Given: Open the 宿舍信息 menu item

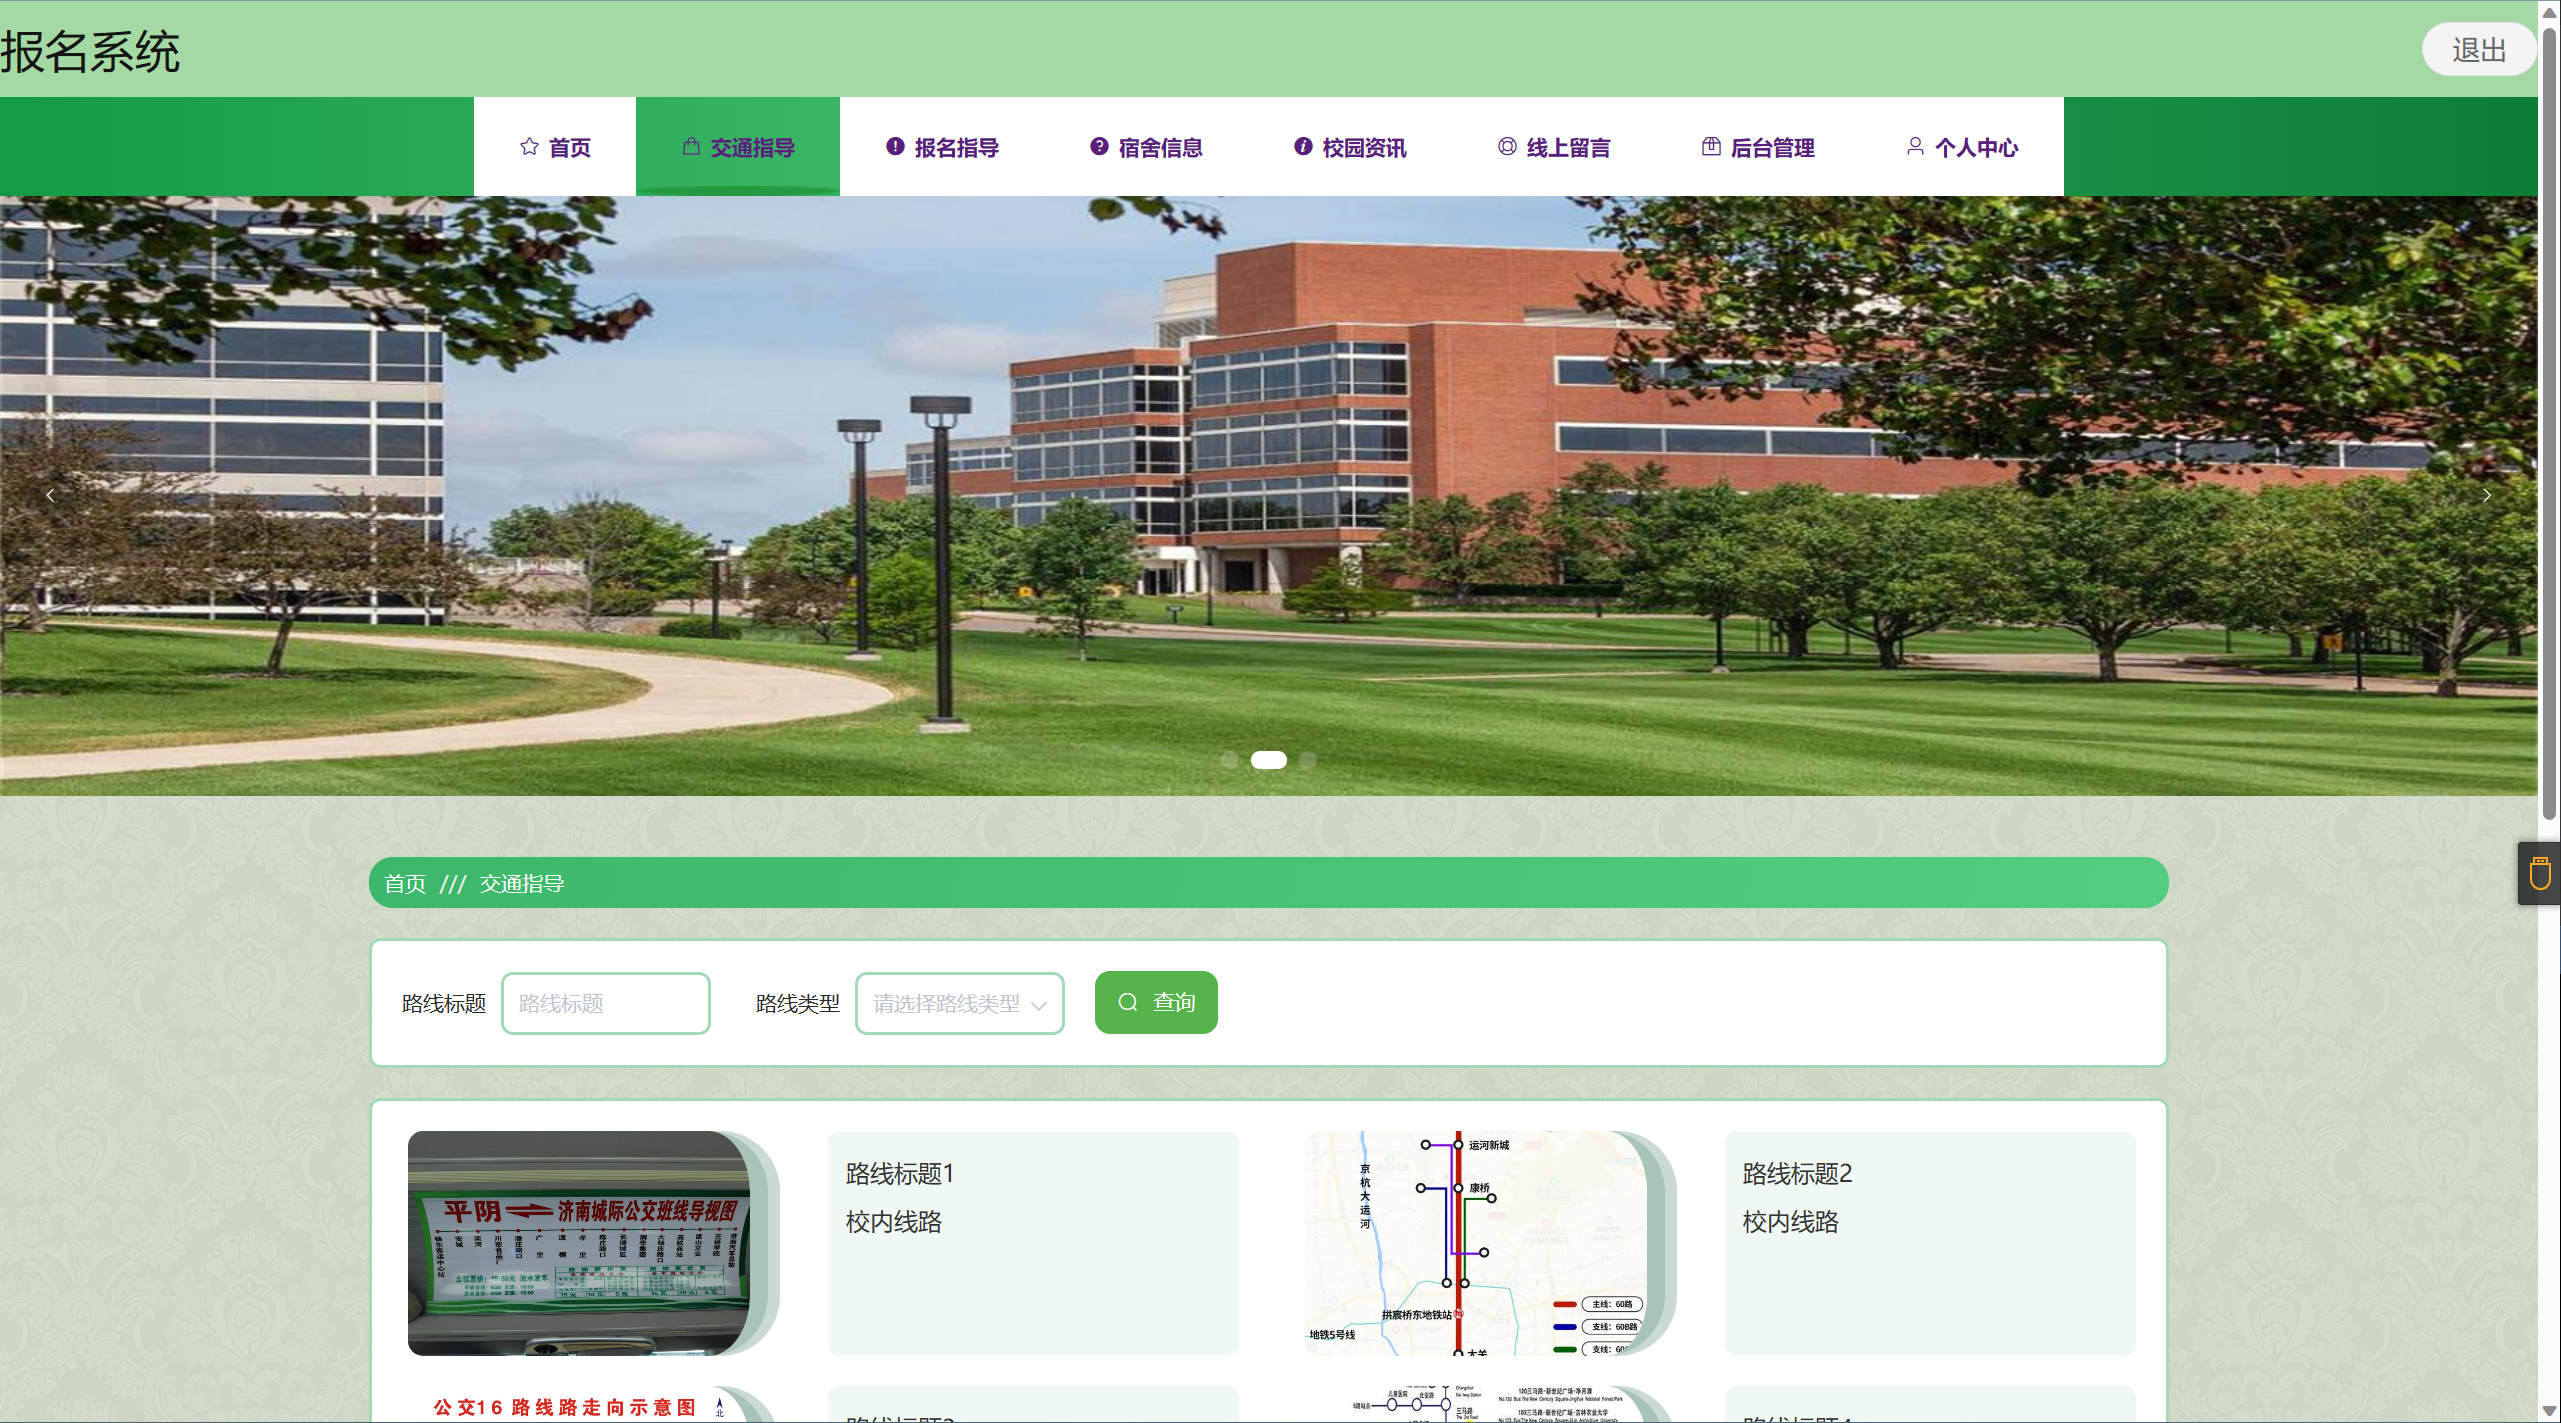Looking at the screenshot, I should 1146,147.
